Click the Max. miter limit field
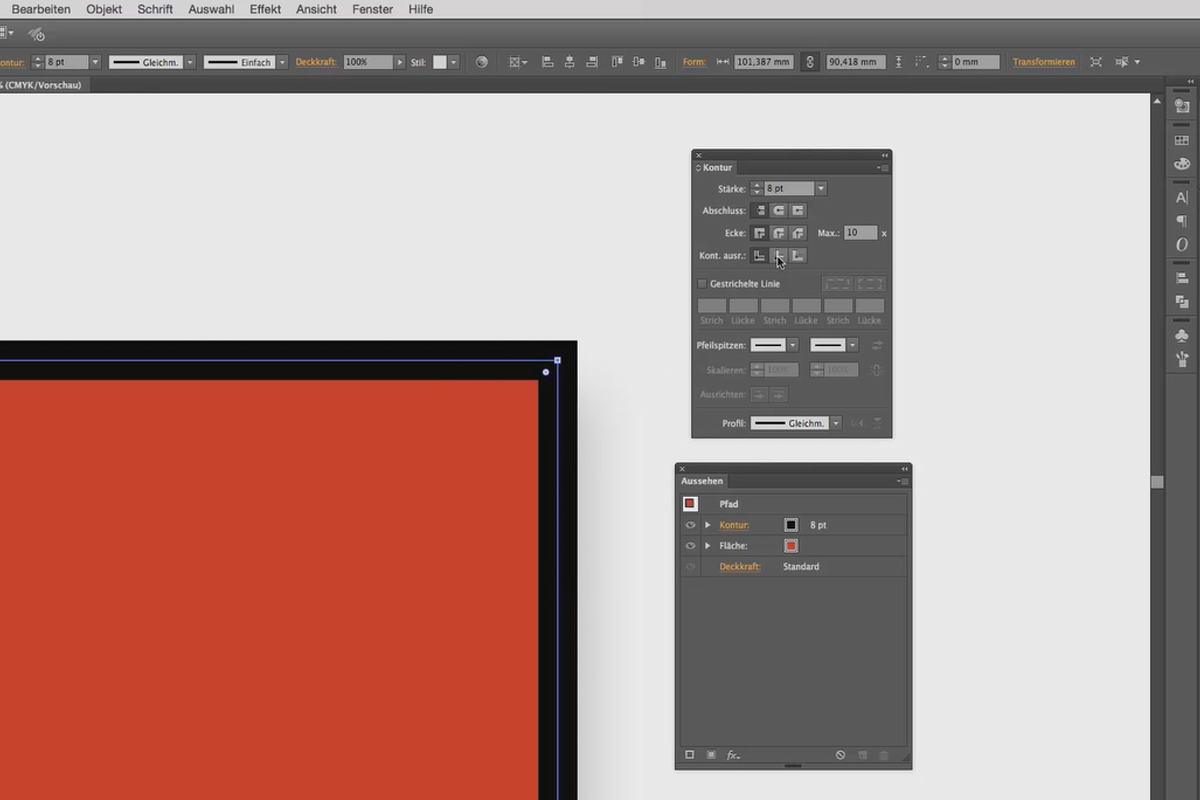The width and height of the screenshot is (1200, 800). point(860,233)
